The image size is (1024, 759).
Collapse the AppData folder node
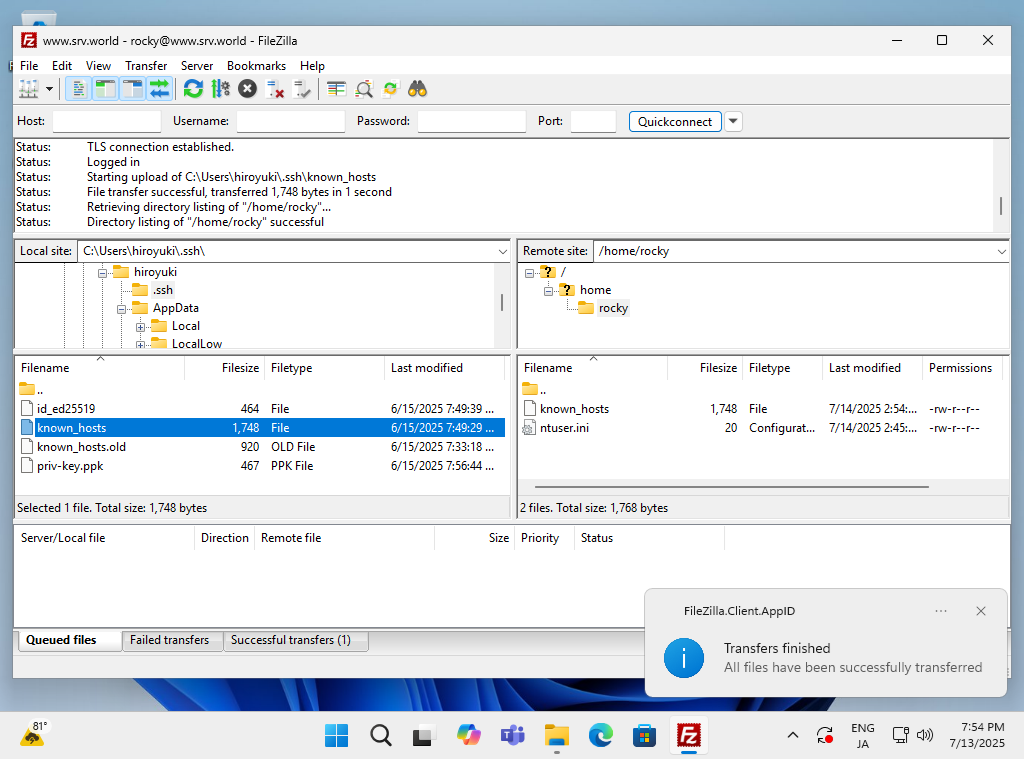(x=121, y=309)
